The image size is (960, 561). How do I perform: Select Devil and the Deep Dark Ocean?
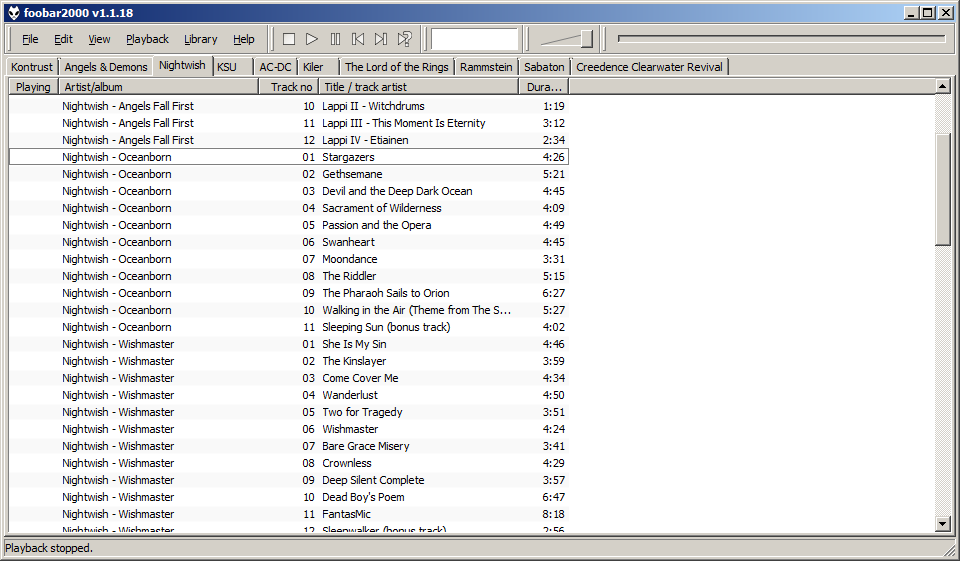[x=289, y=191]
